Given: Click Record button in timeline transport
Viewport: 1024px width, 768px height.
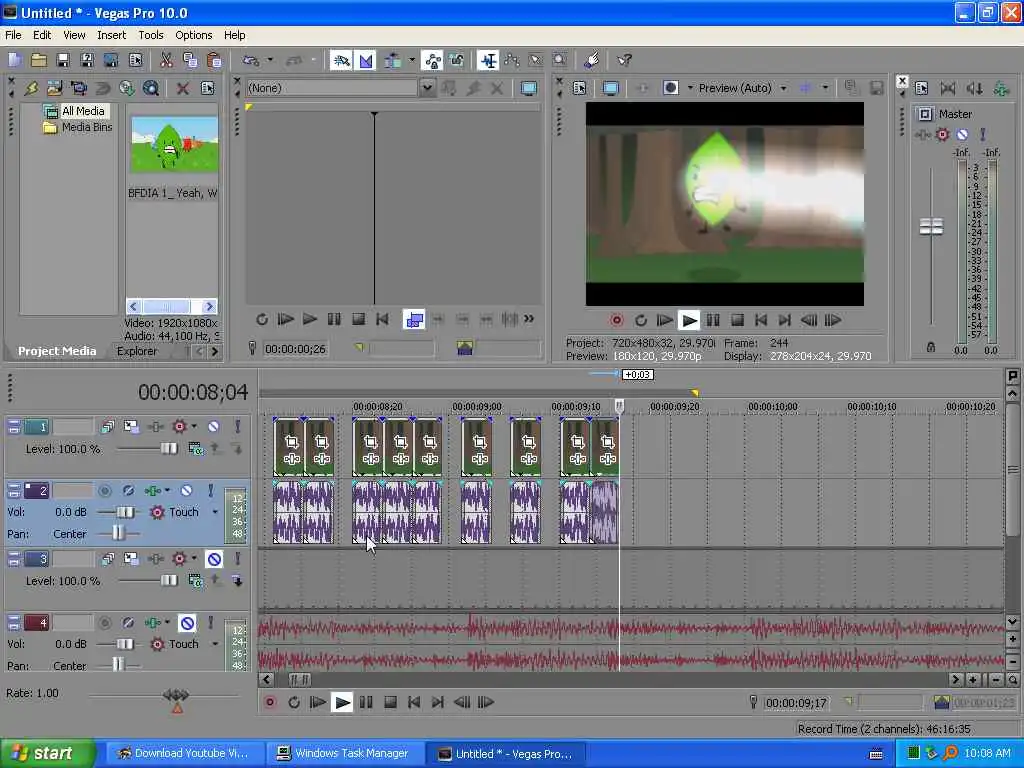Looking at the screenshot, I should pos(270,702).
